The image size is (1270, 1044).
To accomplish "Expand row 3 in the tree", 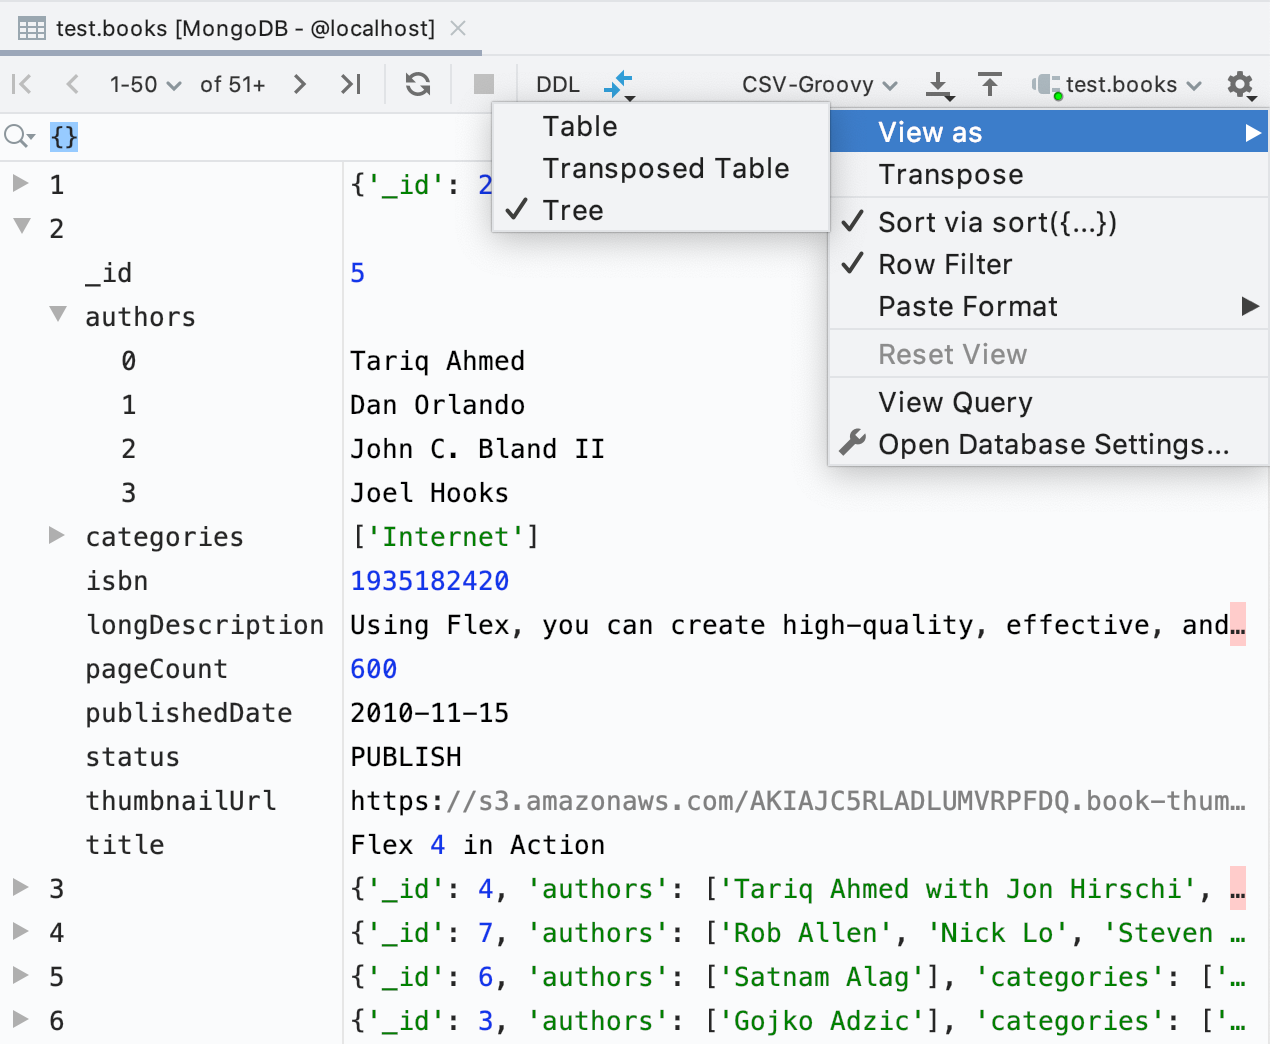I will point(20,887).
